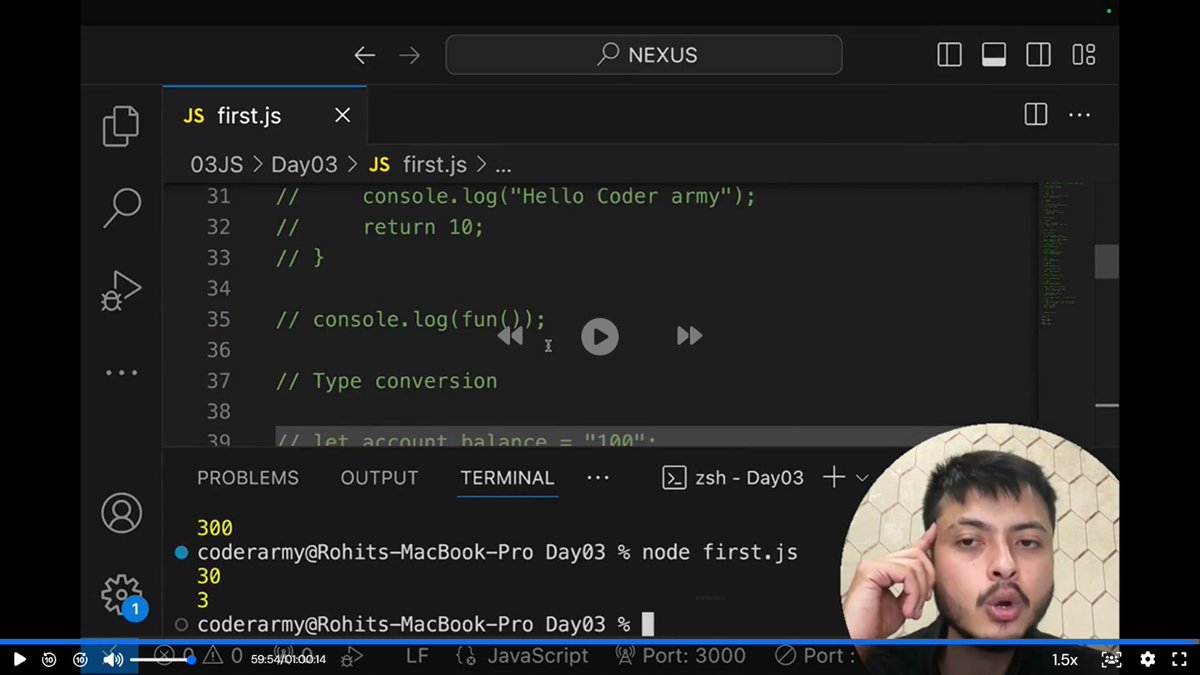
Task: Switch to the PROBLEMS panel tab
Action: tap(247, 478)
